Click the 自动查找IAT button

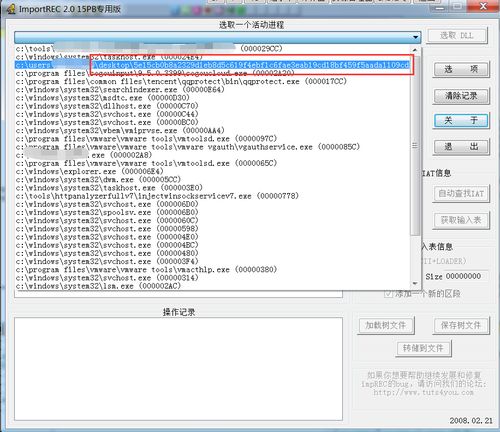coord(461,193)
